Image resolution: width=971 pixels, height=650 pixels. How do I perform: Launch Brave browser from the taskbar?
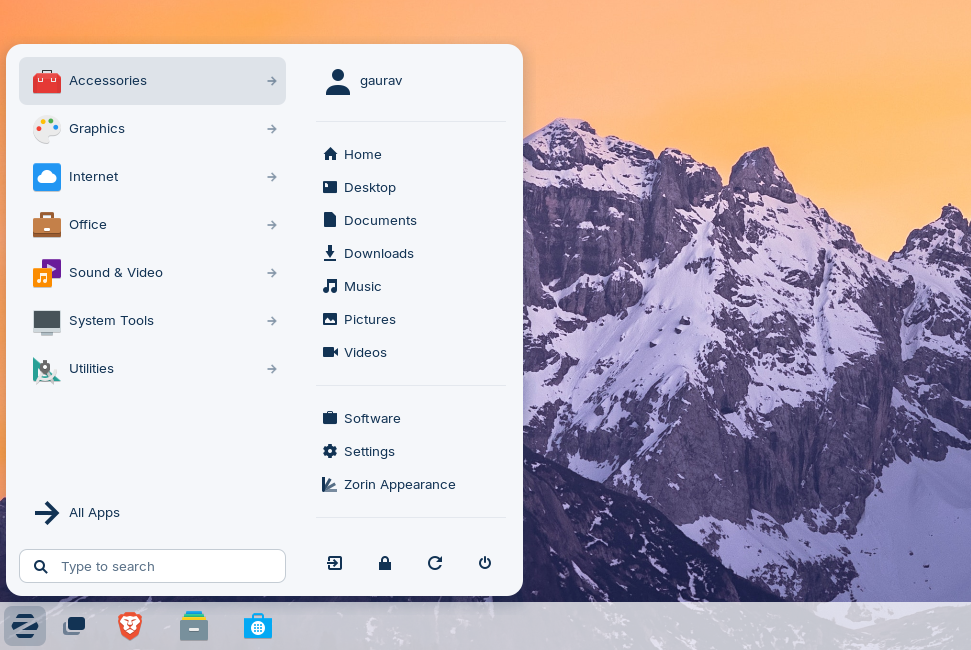pos(130,626)
